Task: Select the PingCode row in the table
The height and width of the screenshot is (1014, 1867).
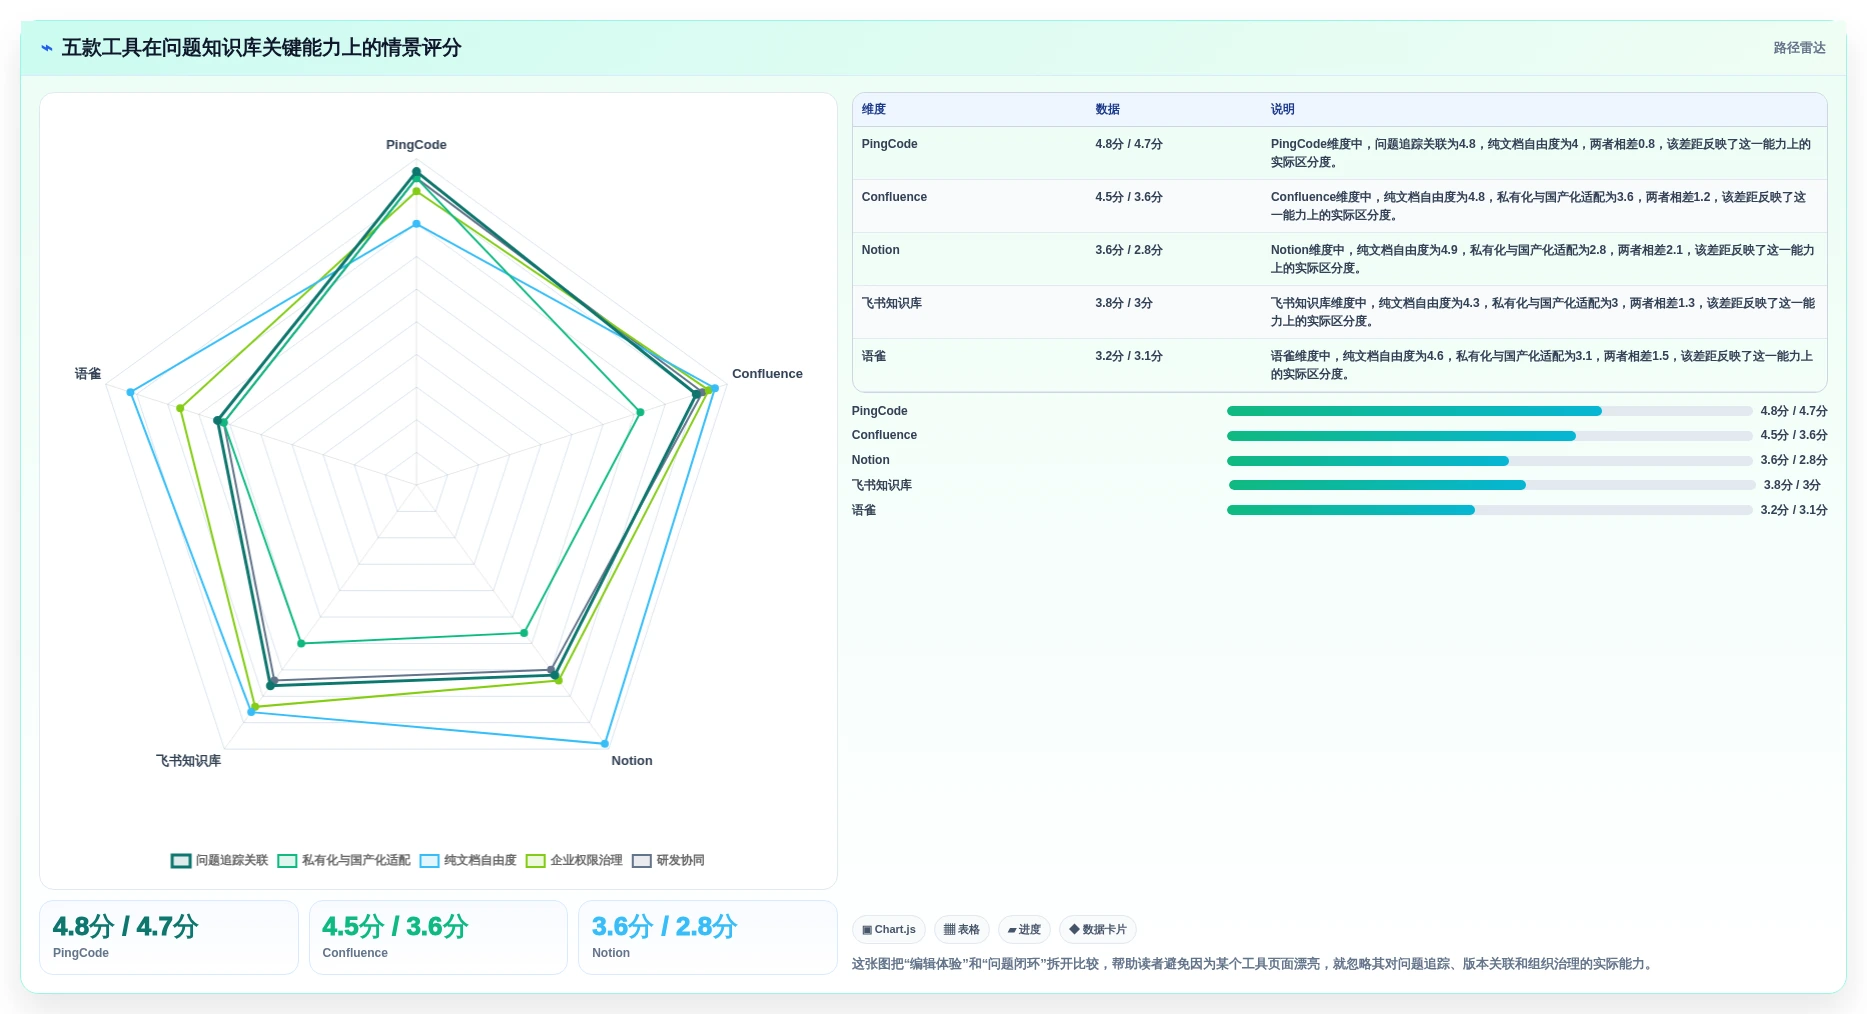Action: coord(1339,153)
